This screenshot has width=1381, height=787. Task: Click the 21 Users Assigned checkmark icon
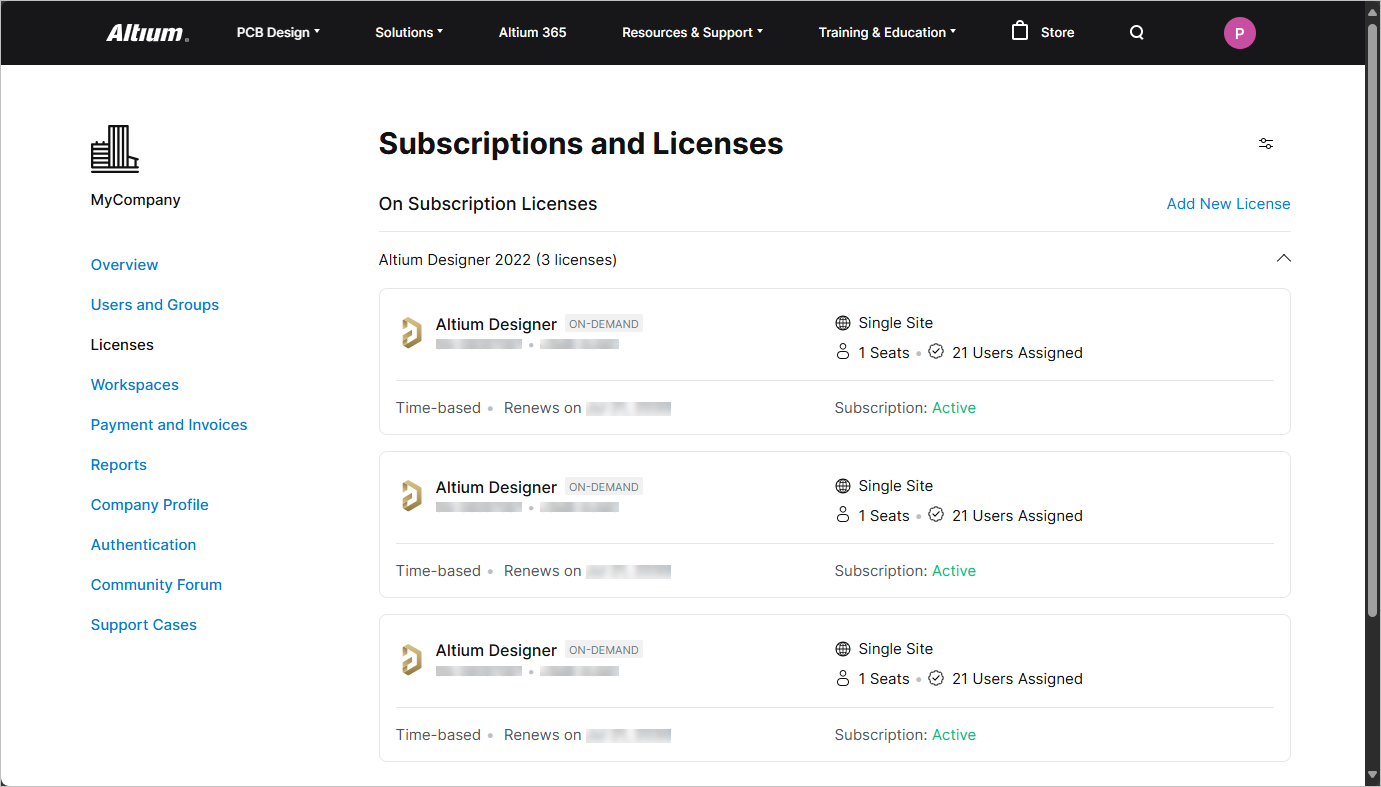(x=935, y=351)
